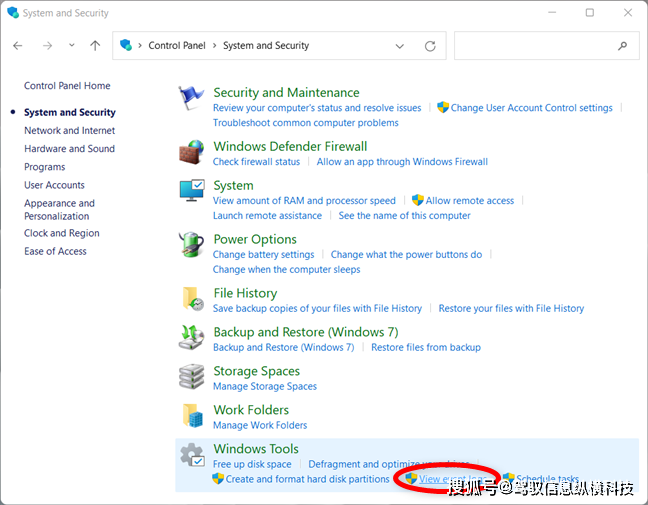Image resolution: width=648 pixels, height=505 pixels.
Task: Open User Accounts category
Action: 54,185
